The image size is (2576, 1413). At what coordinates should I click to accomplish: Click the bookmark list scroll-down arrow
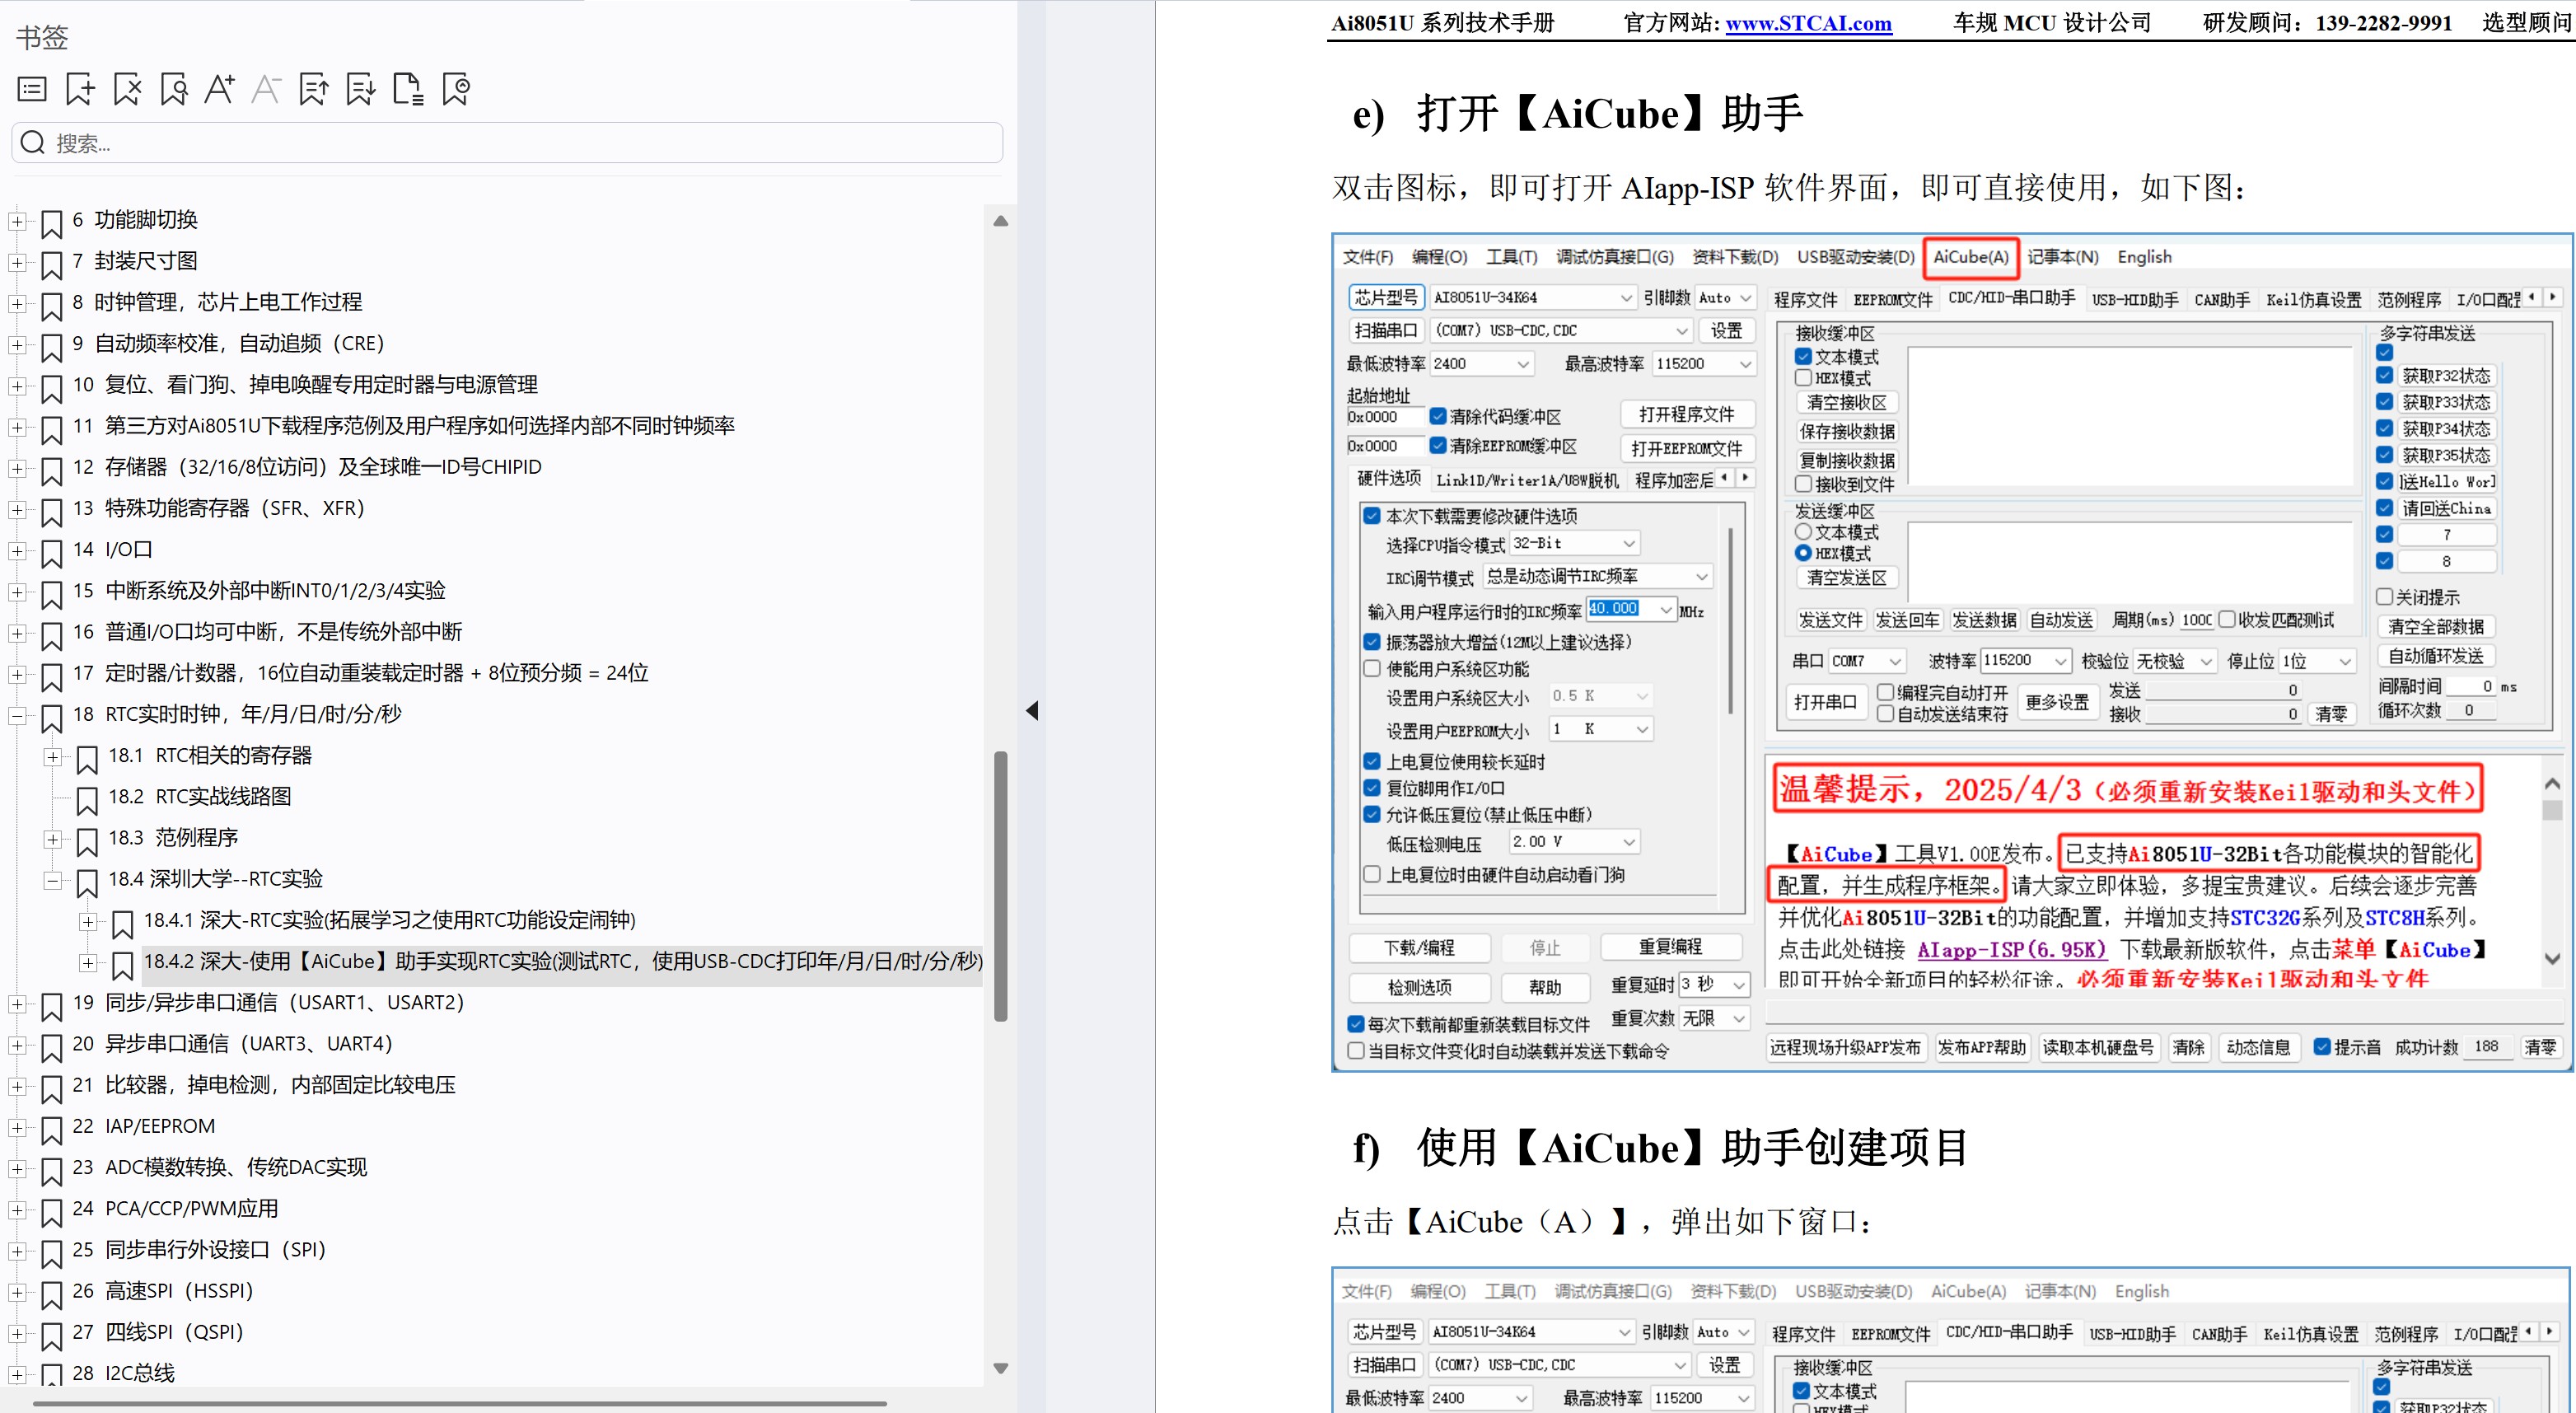(x=1000, y=1368)
